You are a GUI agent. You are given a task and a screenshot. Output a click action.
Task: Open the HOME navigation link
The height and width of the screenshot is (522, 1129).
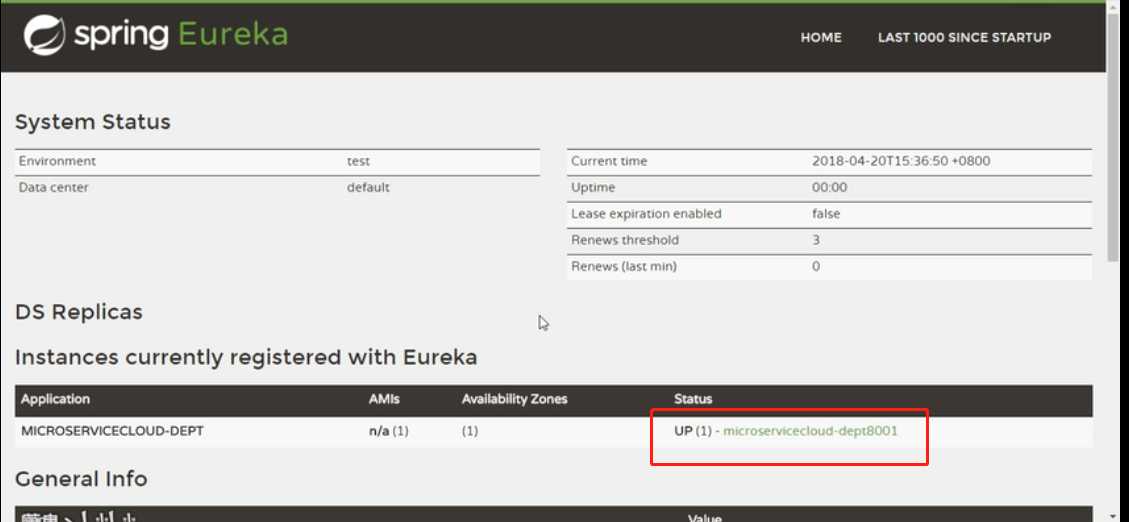click(x=821, y=37)
